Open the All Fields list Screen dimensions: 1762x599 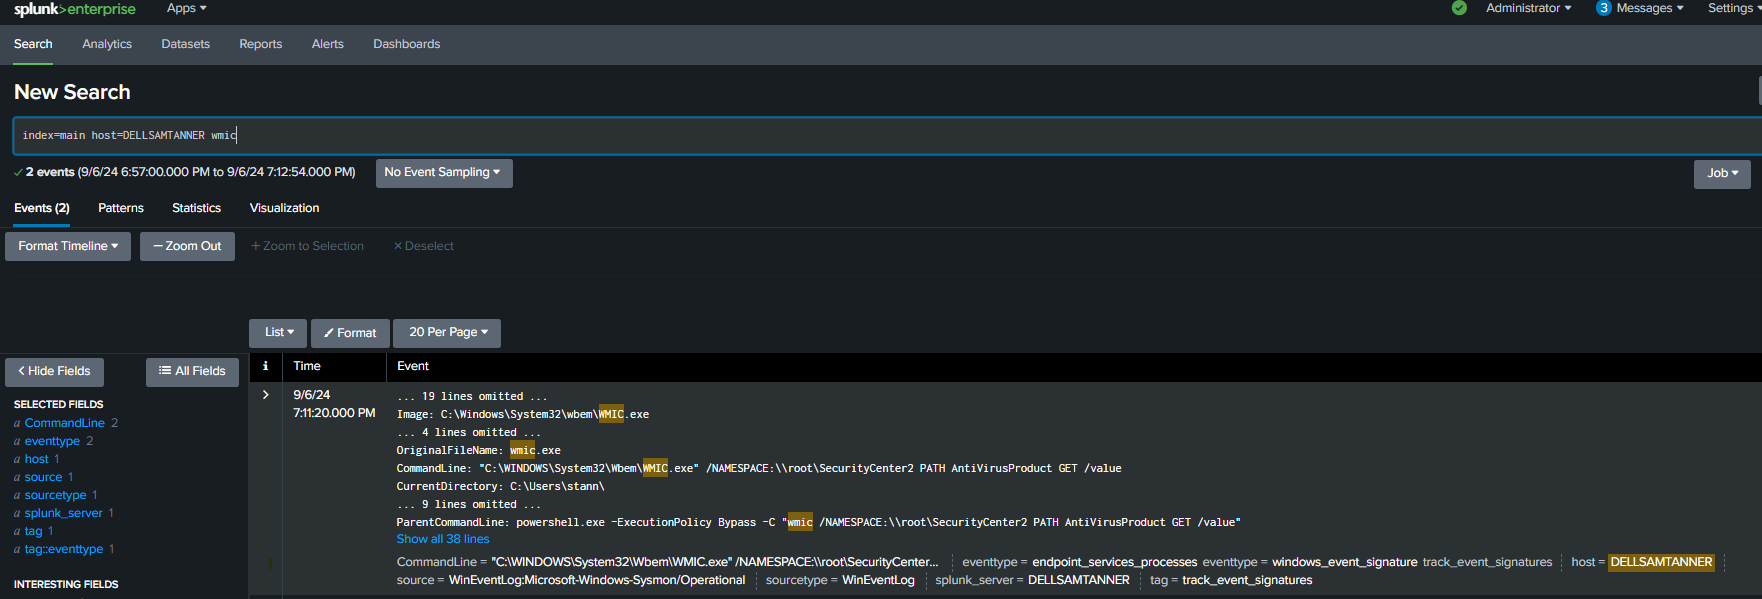click(192, 371)
